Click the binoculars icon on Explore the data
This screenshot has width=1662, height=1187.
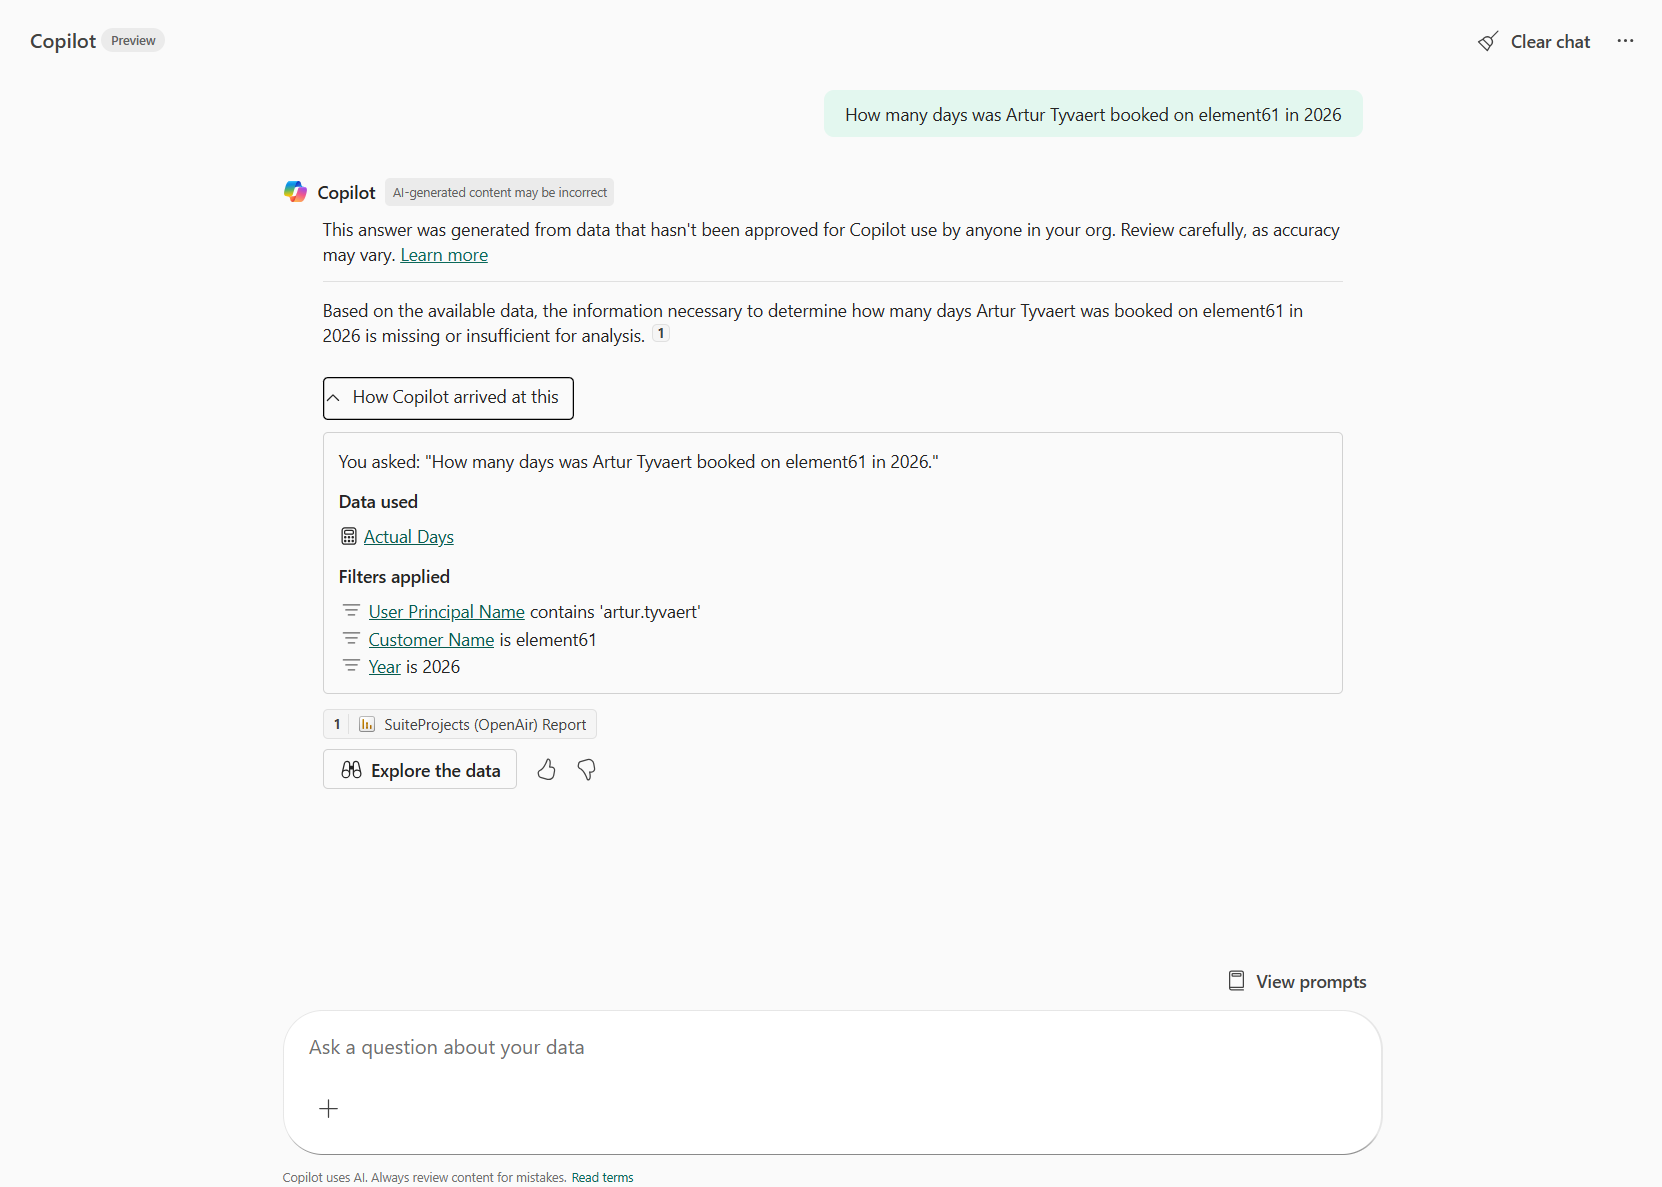(352, 770)
